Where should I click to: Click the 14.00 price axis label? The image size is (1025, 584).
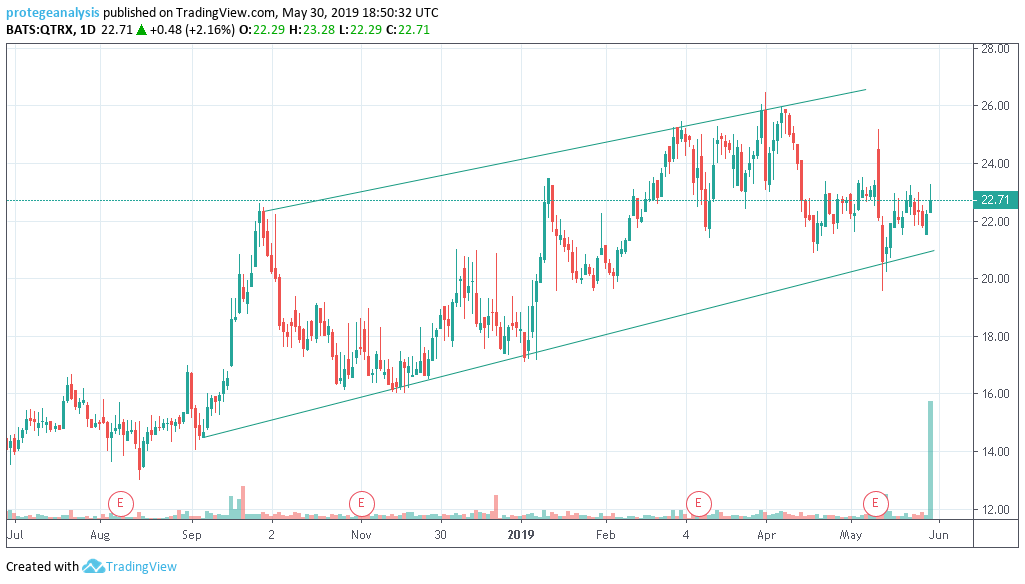click(x=995, y=451)
